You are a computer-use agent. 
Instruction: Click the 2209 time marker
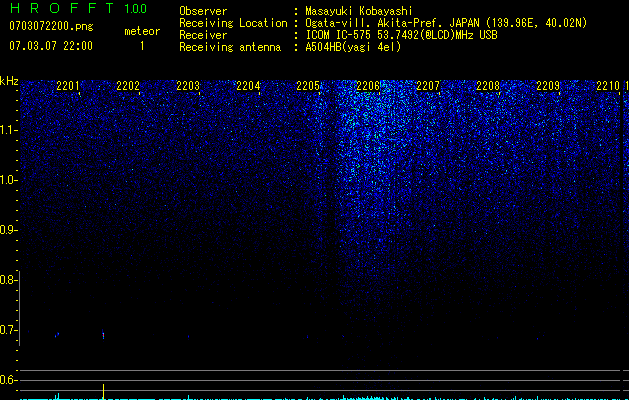click(x=548, y=86)
